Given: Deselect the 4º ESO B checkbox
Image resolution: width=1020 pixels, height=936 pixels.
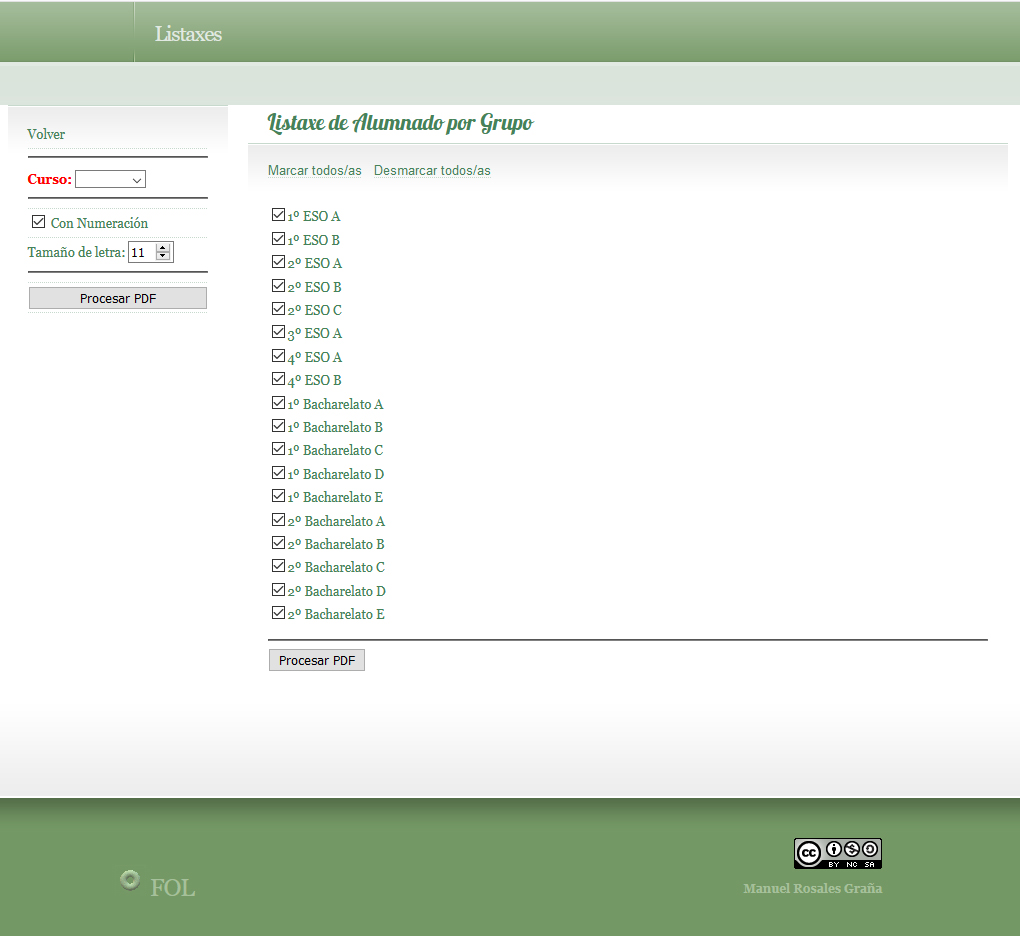Looking at the screenshot, I should tap(278, 379).
